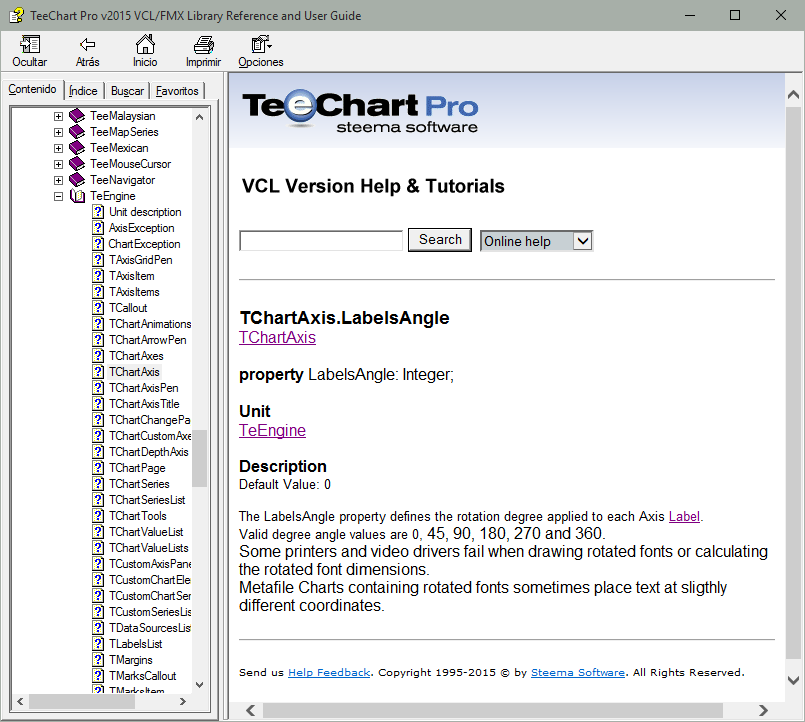
Task: Select TChartSeriesList in the tree
Action: pyautogui.click(x=147, y=500)
